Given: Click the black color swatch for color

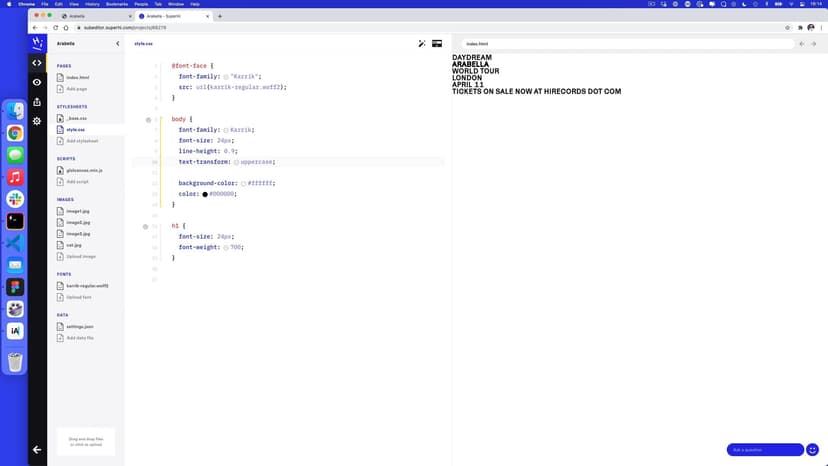Looking at the screenshot, I should 204,194.
